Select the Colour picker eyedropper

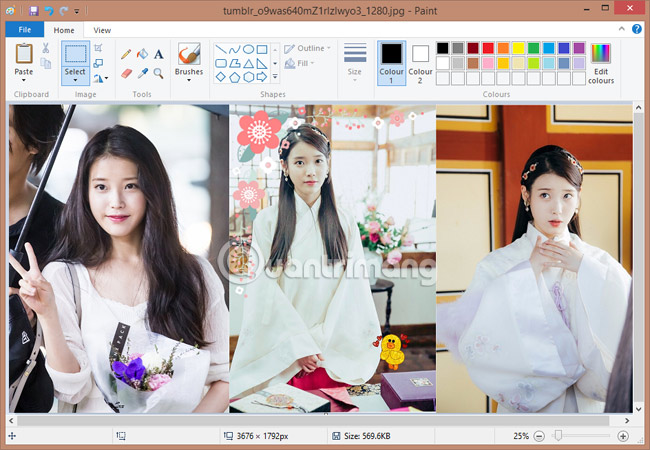[x=142, y=73]
